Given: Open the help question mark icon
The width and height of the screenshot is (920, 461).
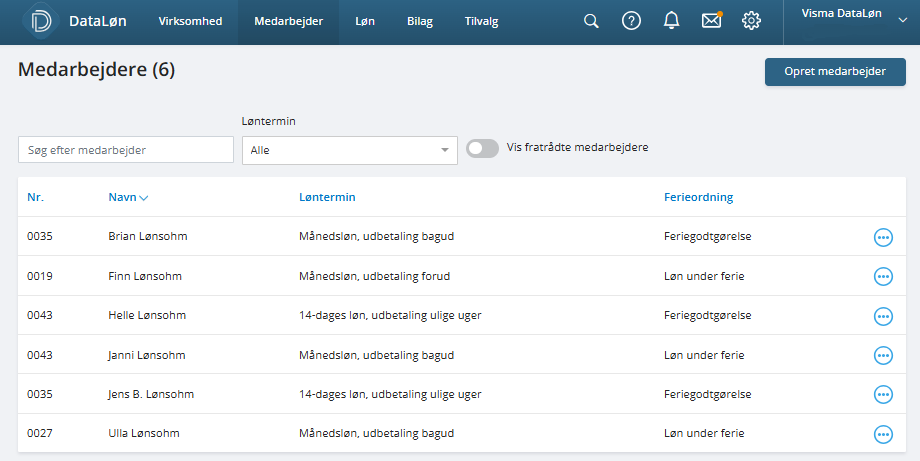Looking at the screenshot, I should click(631, 21).
